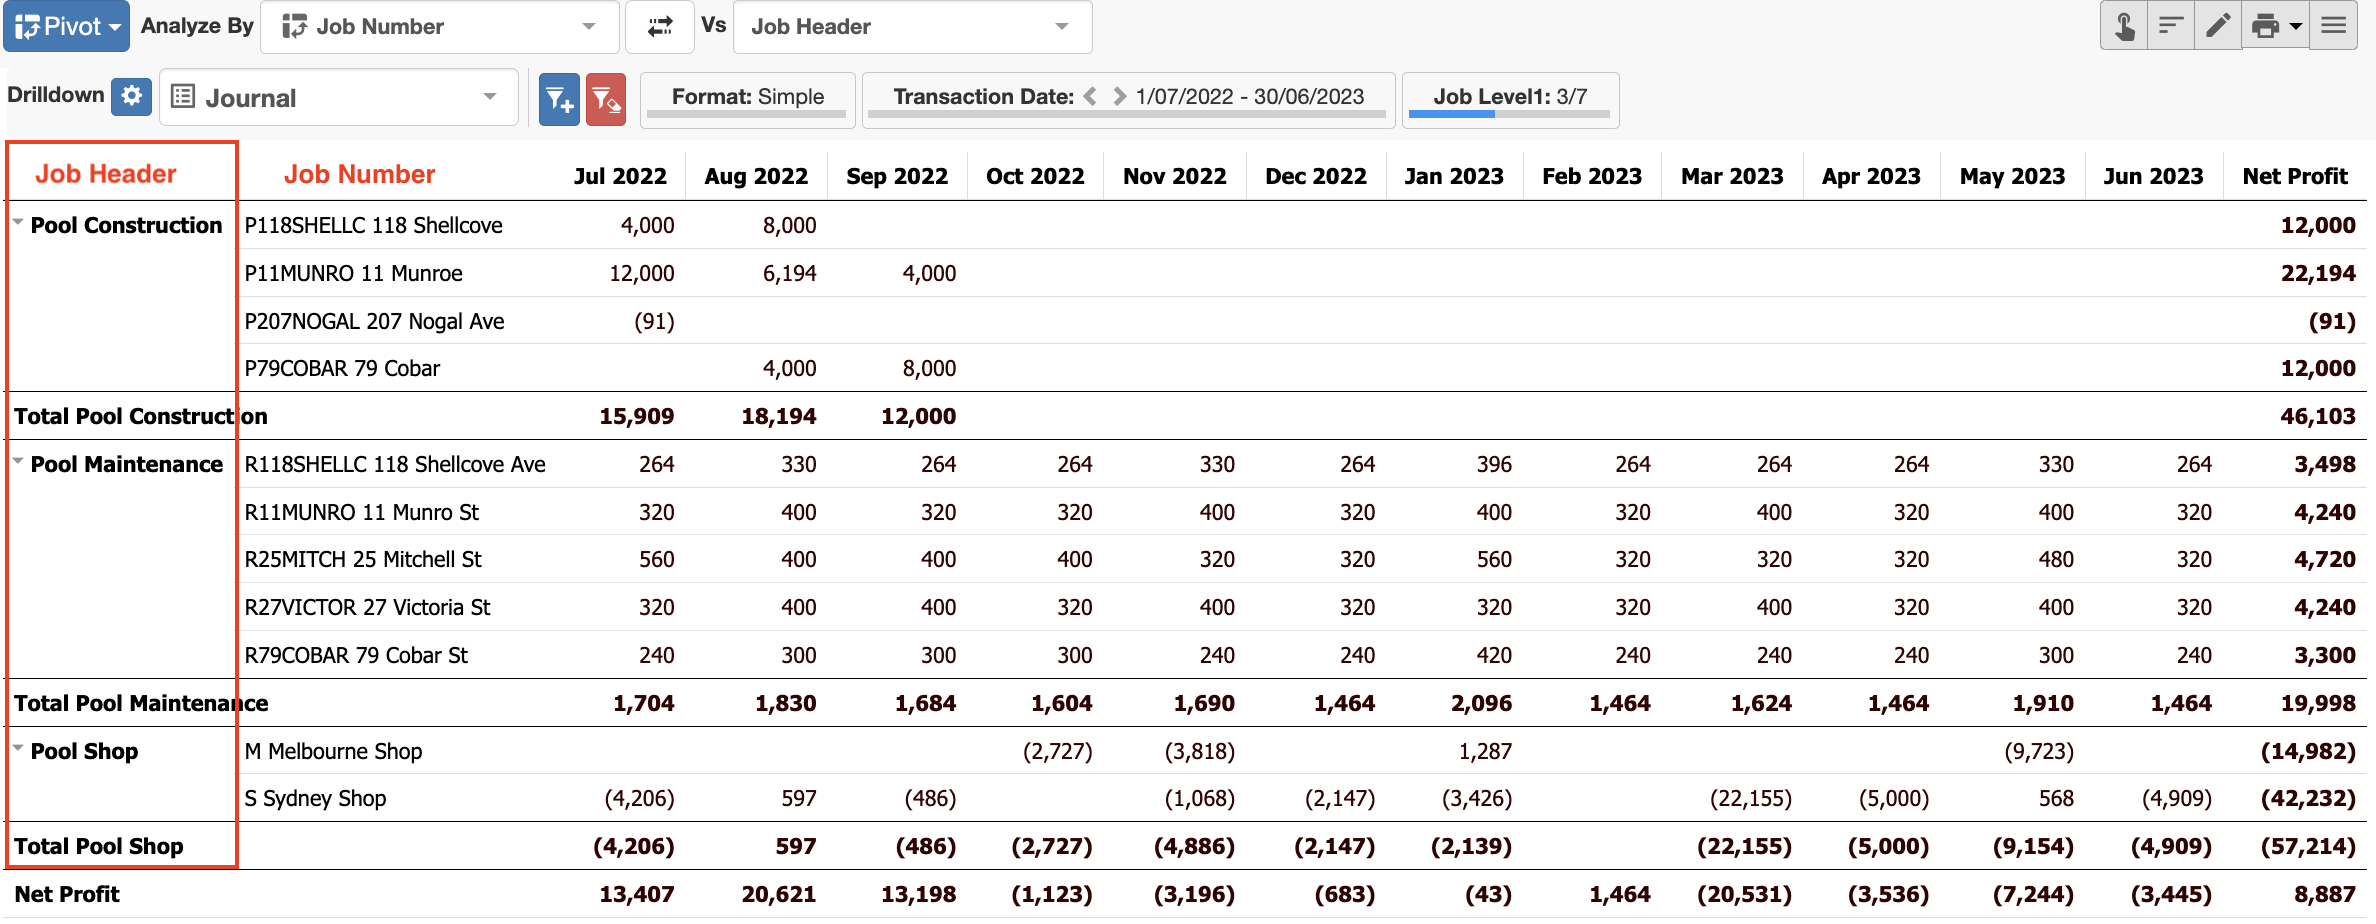Click the Total Pool Maintenance row label

141,703
